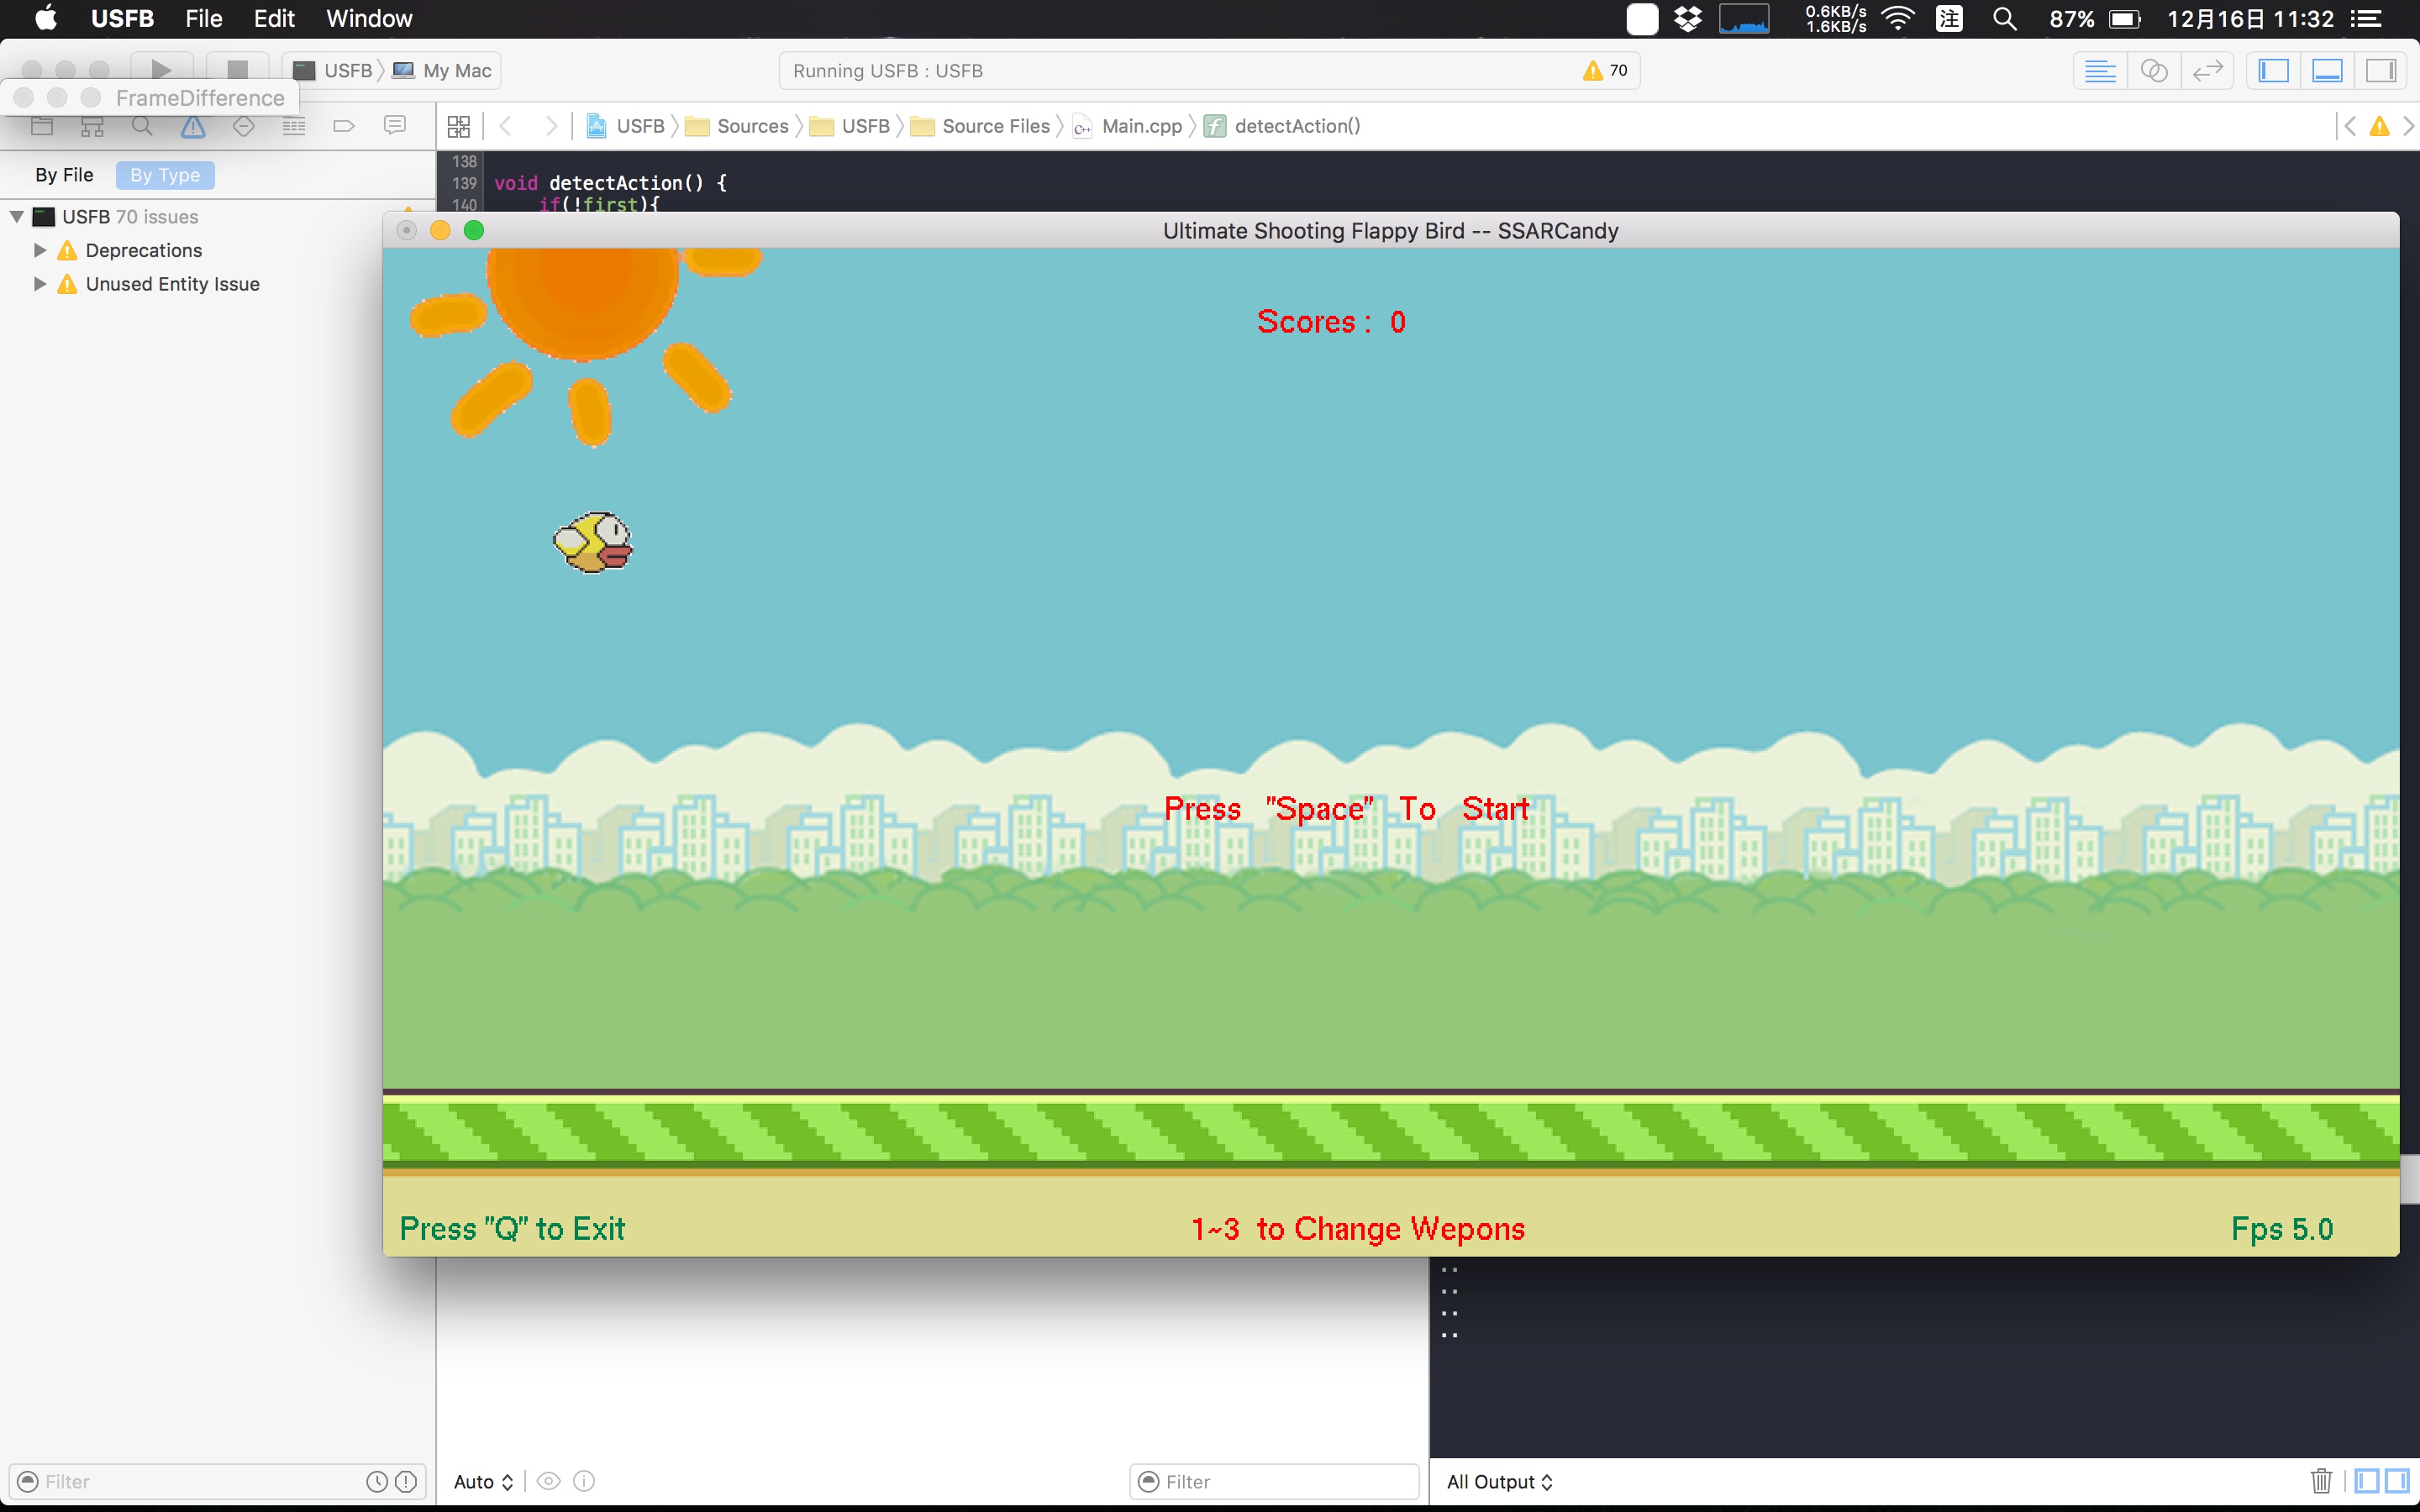Select the Standard editor lines icon
This screenshot has width=2420, height=1512.
2099,70
